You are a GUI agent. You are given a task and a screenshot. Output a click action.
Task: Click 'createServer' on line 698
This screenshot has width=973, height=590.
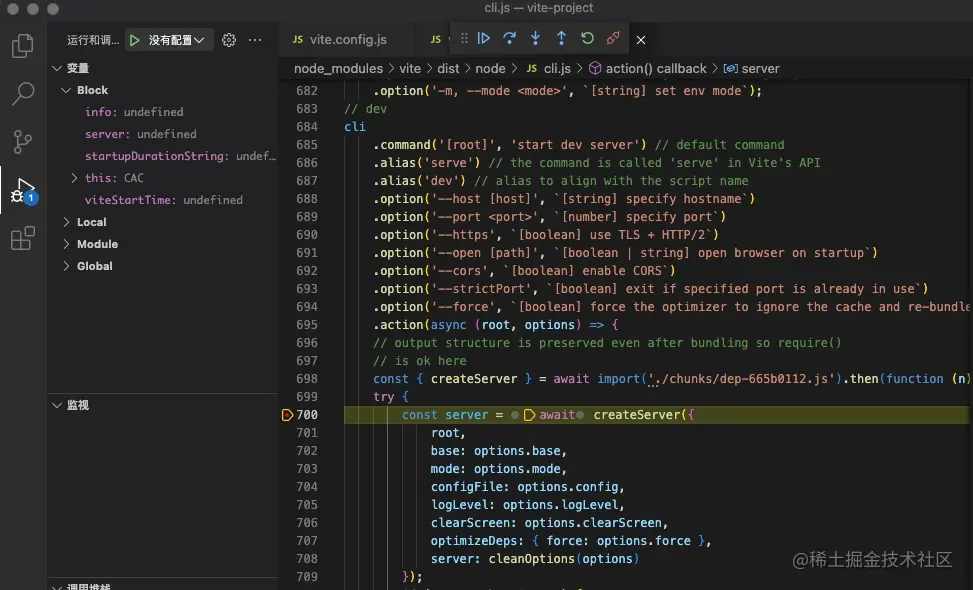pyautogui.click(x=473, y=379)
